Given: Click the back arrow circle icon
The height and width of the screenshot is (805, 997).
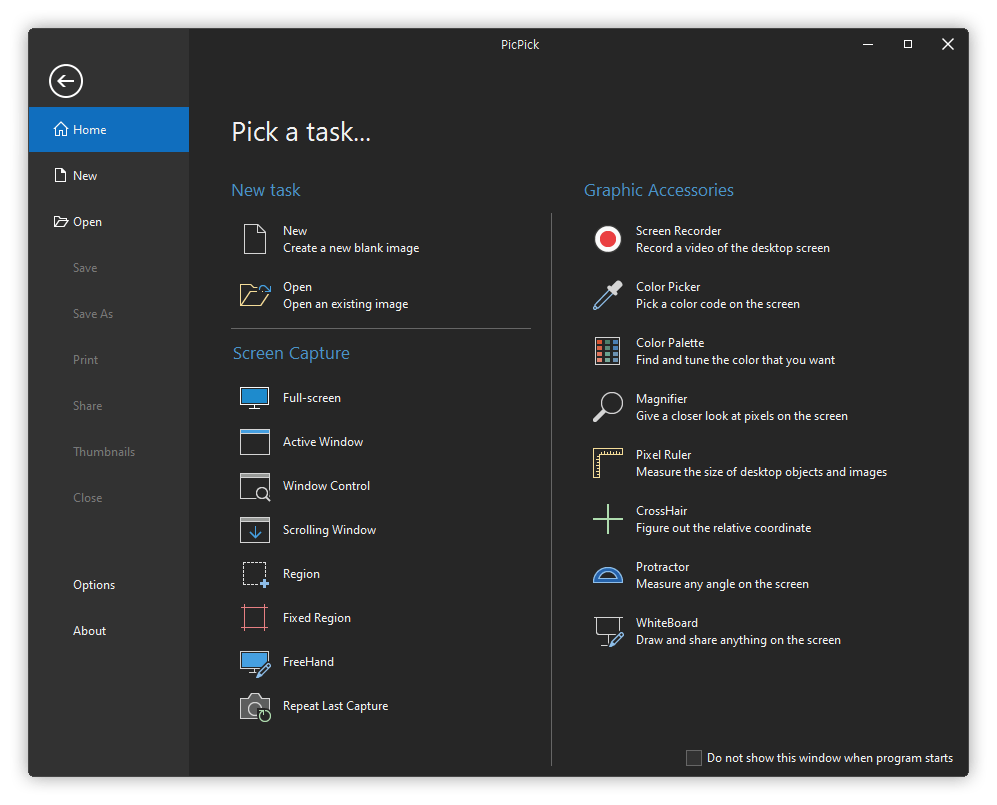Looking at the screenshot, I should (x=66, y=81).
